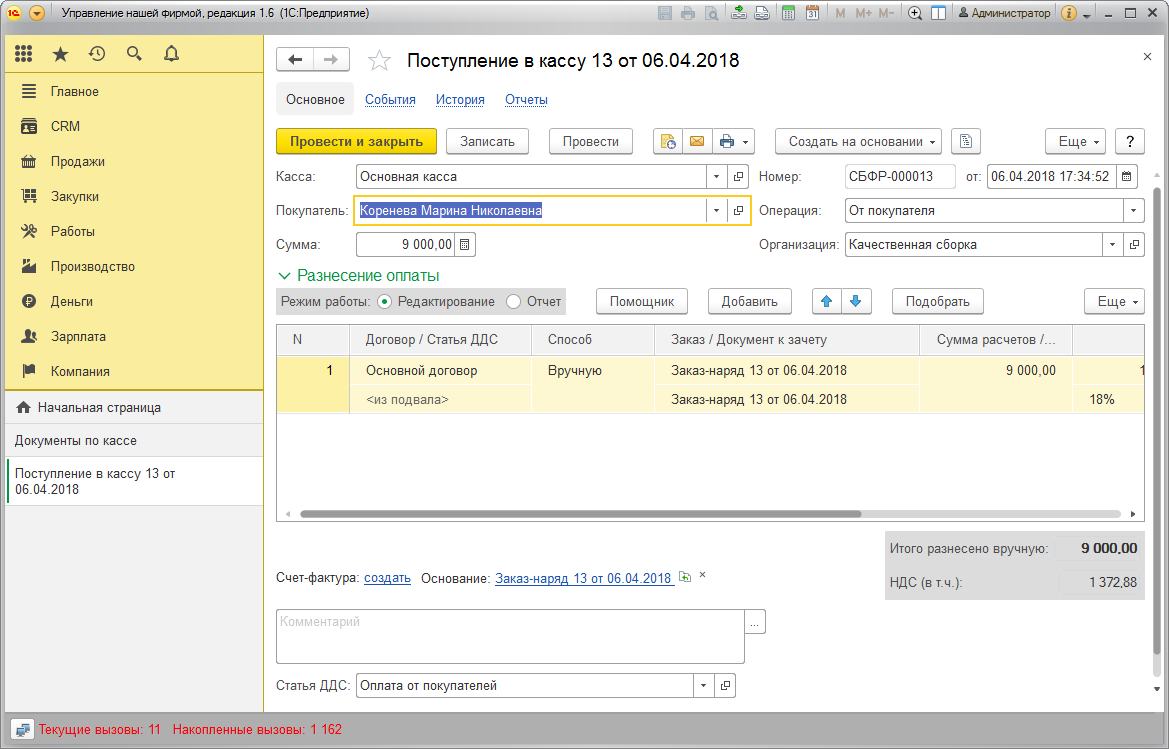Click the horizontal scrollbar of the table
This screenshot has width=1169, height=749.
point(581,513)
